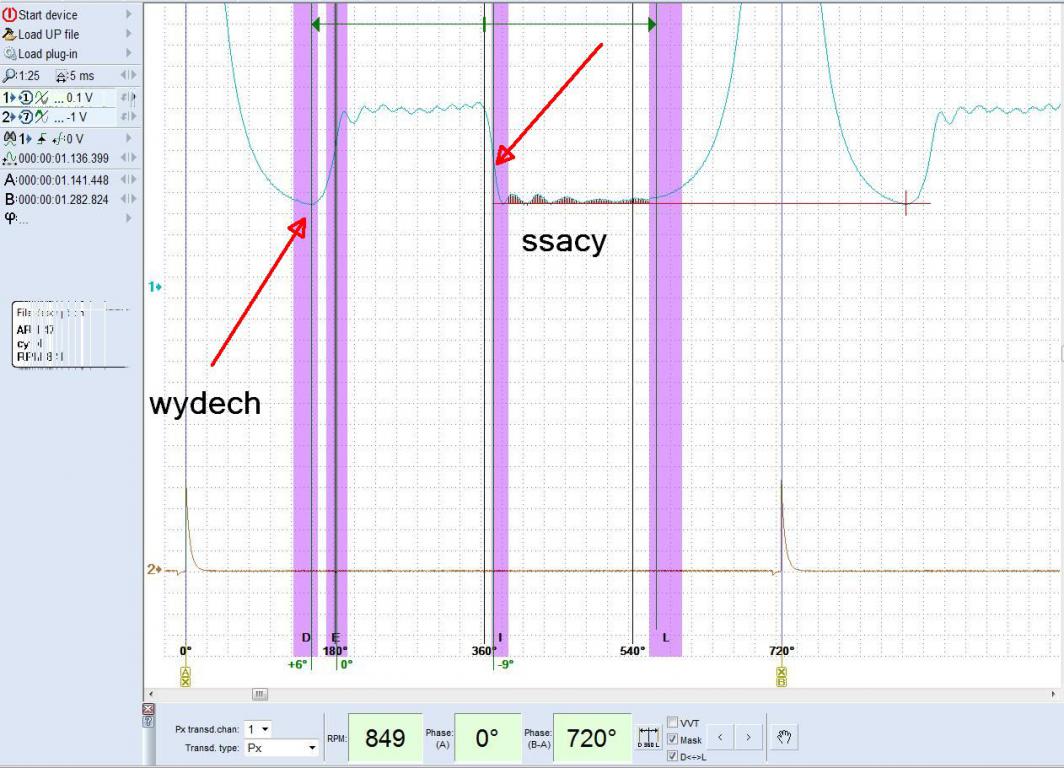Click the yellow cursor A handle below 0°
1064x768 pixels.
(x=185, y=676)
